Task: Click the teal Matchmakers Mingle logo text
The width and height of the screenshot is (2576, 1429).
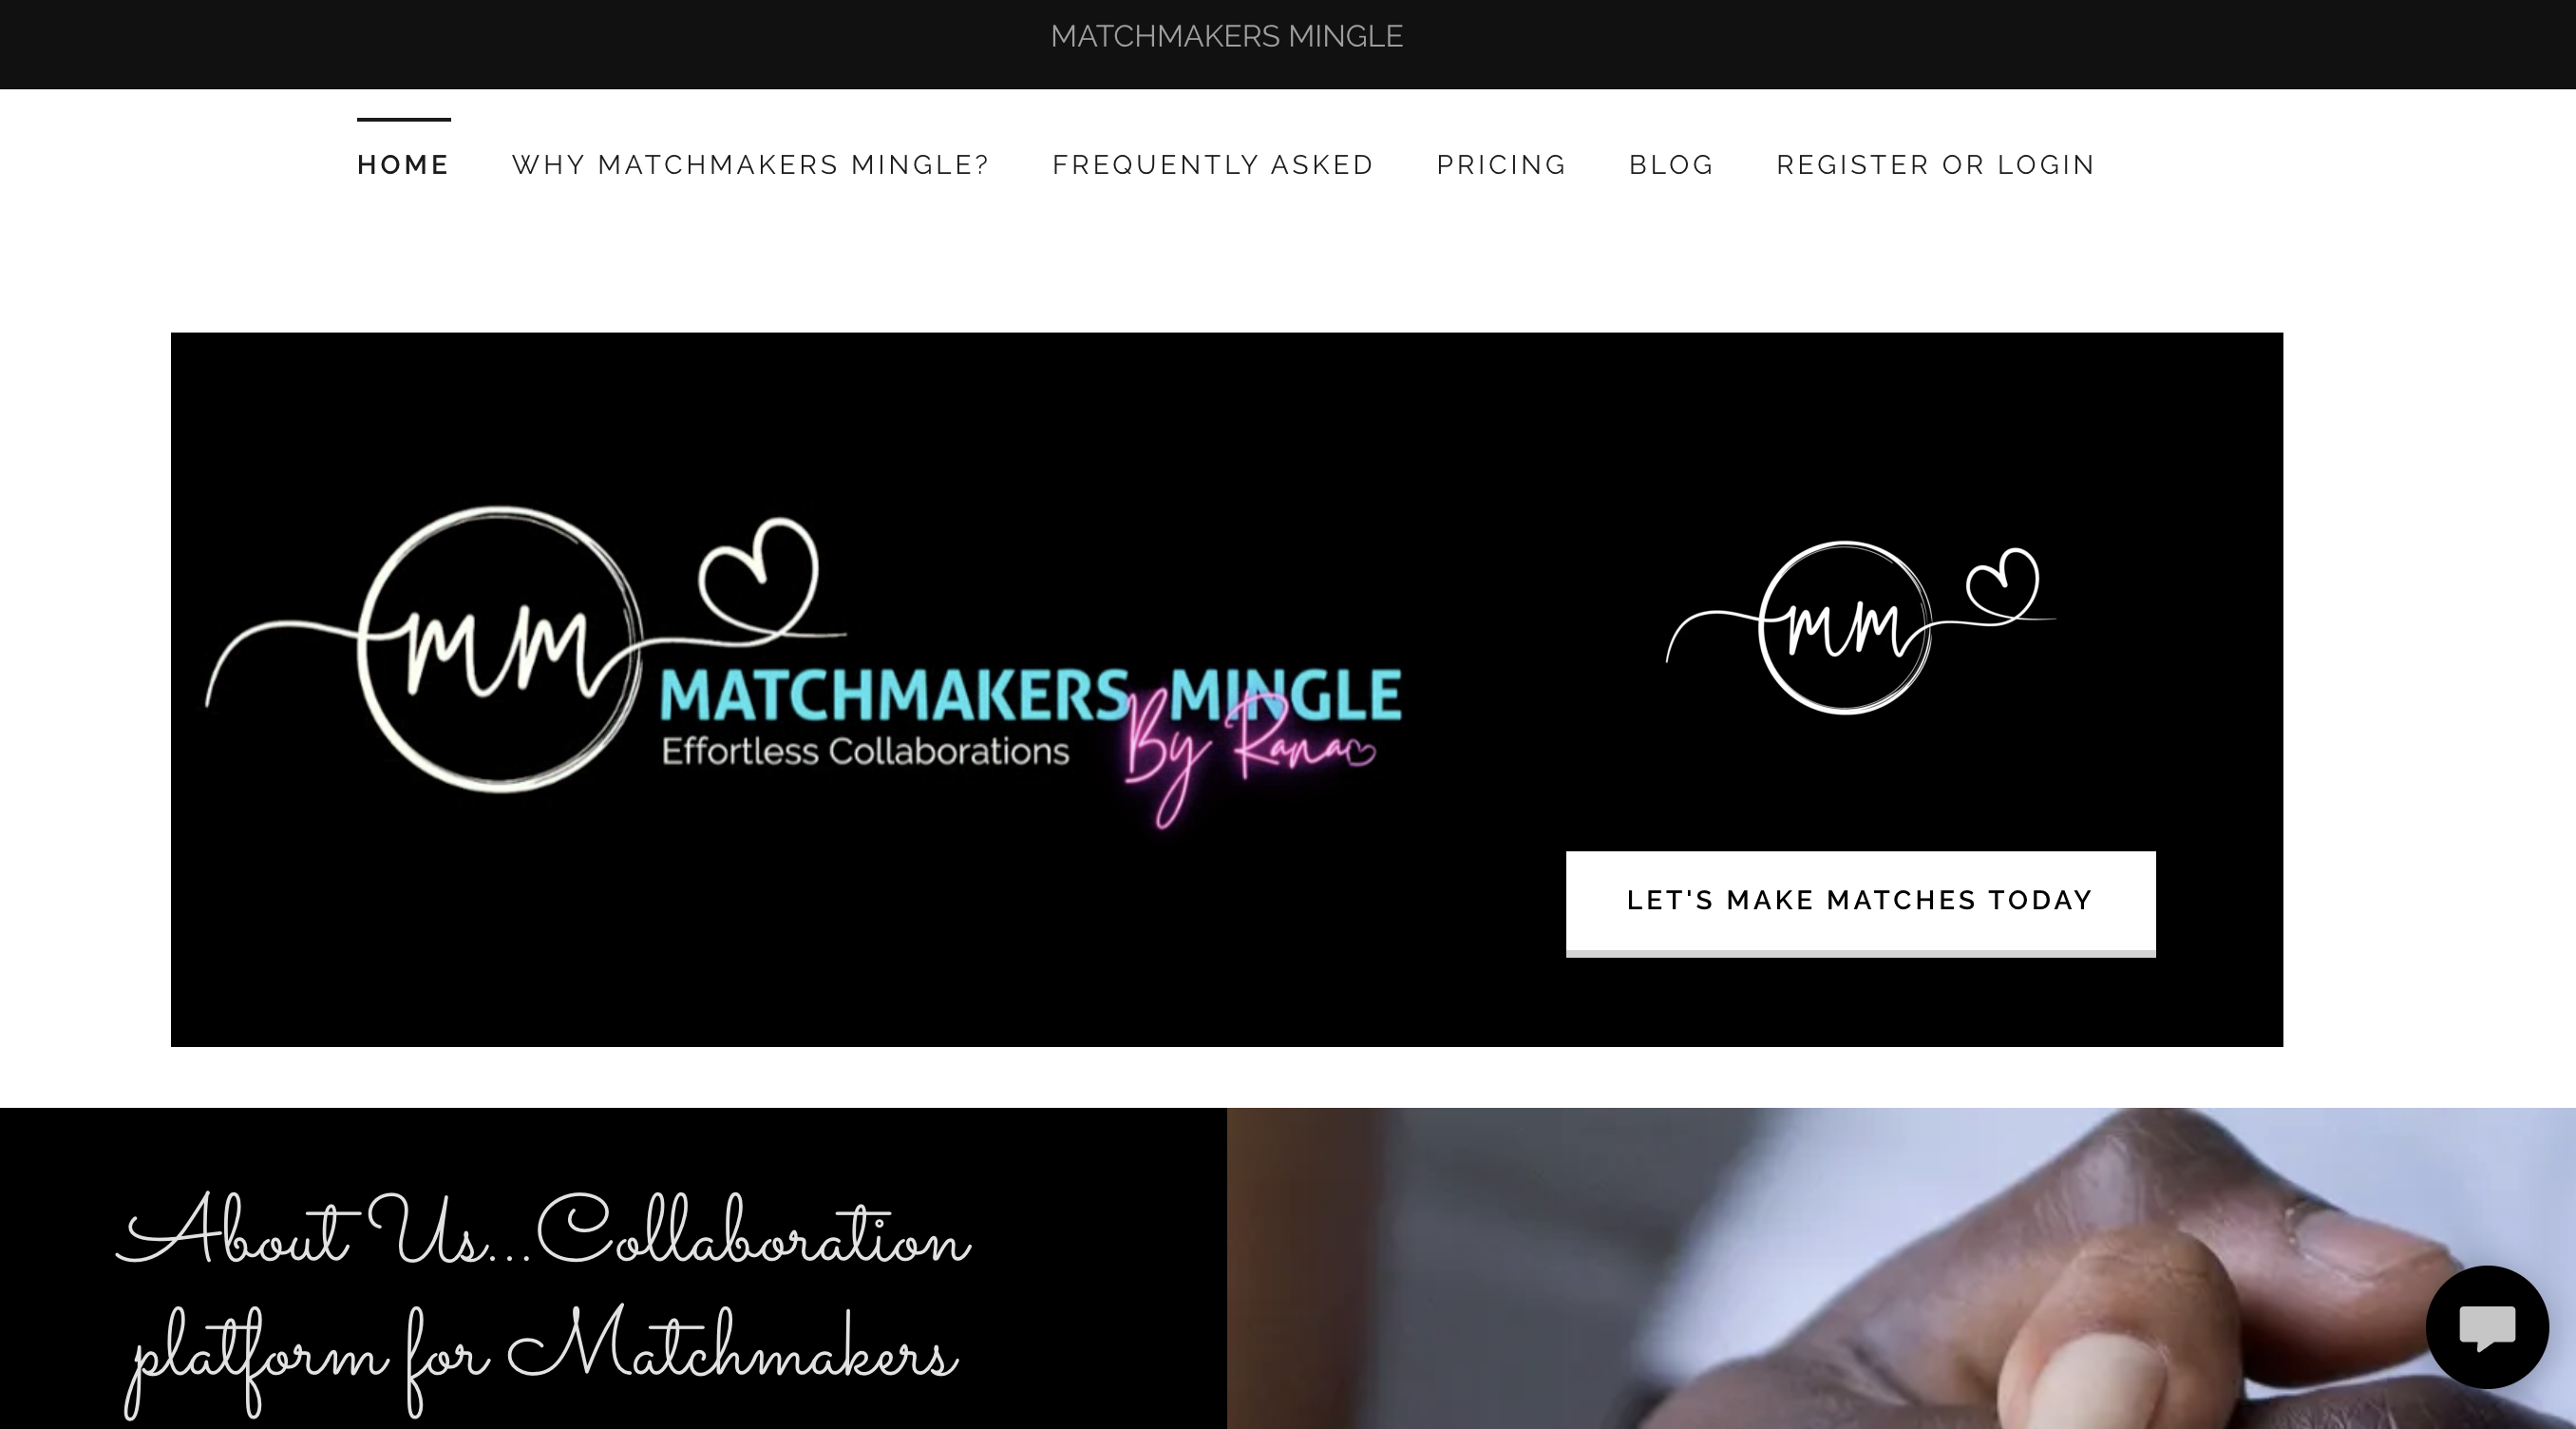Action: 1030,695
